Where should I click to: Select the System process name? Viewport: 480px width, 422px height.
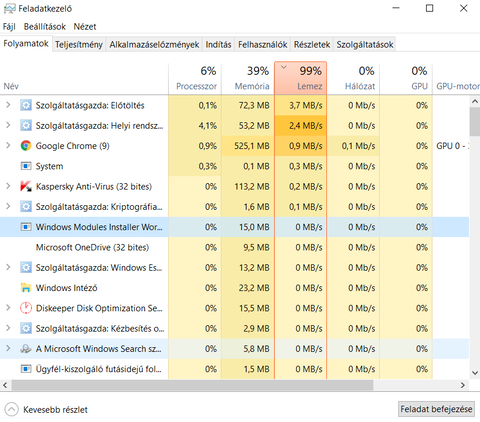tap(49, 166)
